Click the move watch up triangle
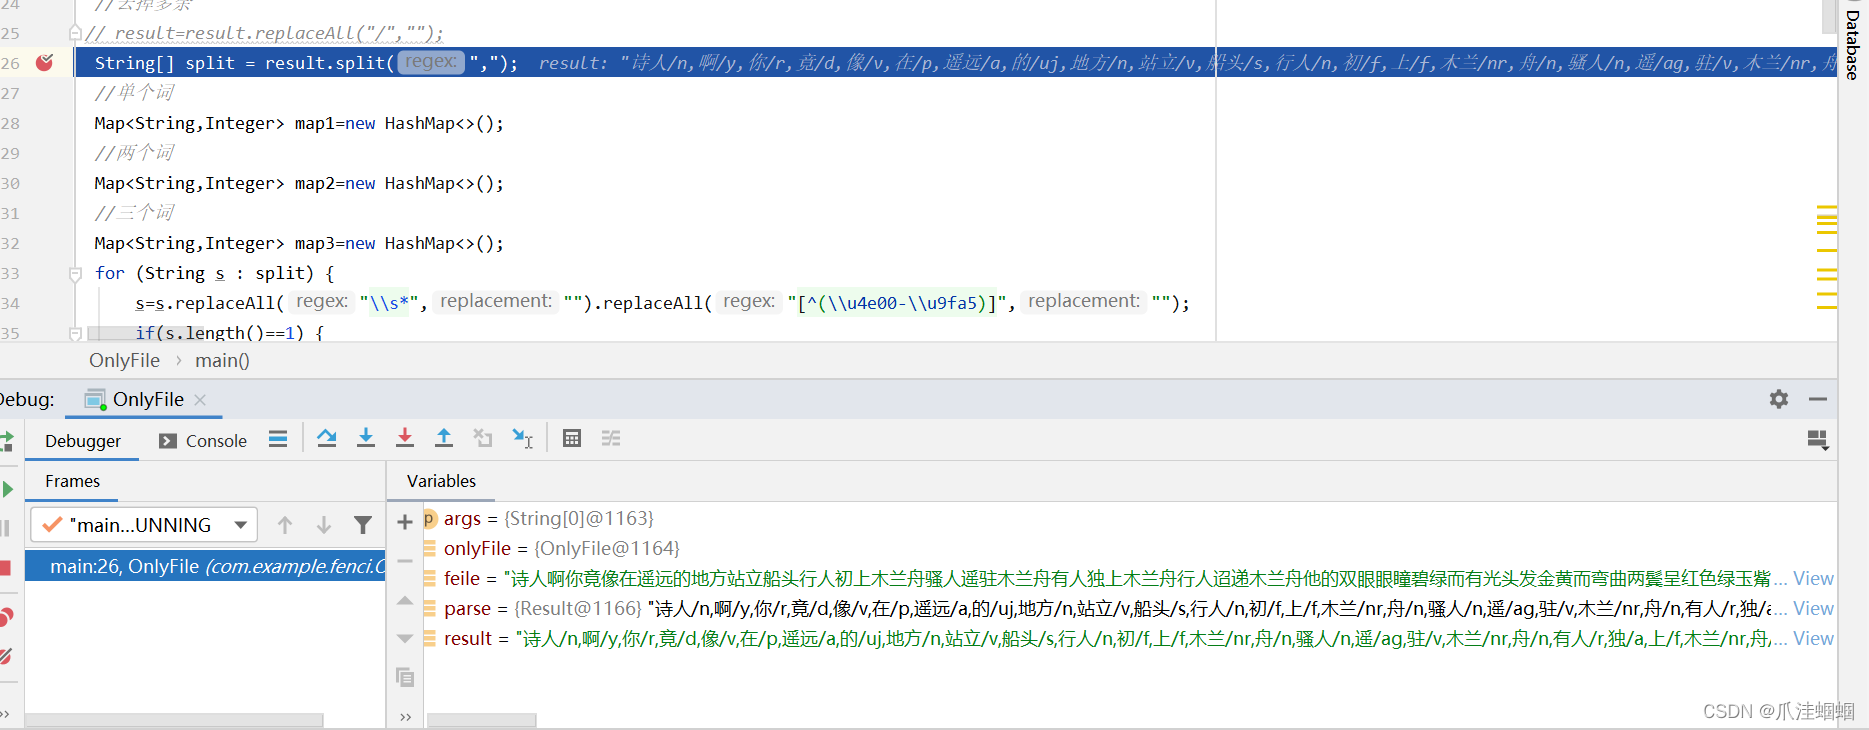The image size is (1869, 730). click(x=405, y=600)
